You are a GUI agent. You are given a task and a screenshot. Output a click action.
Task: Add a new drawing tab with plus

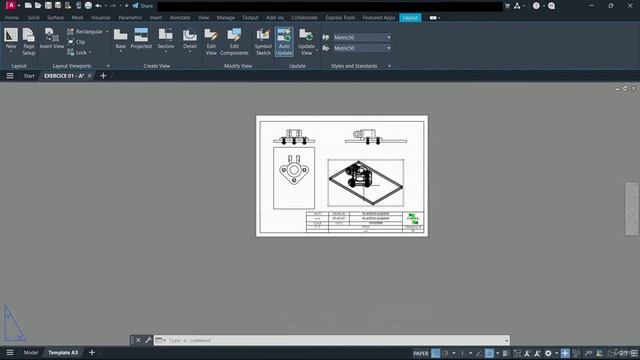[x=103, y=76]
